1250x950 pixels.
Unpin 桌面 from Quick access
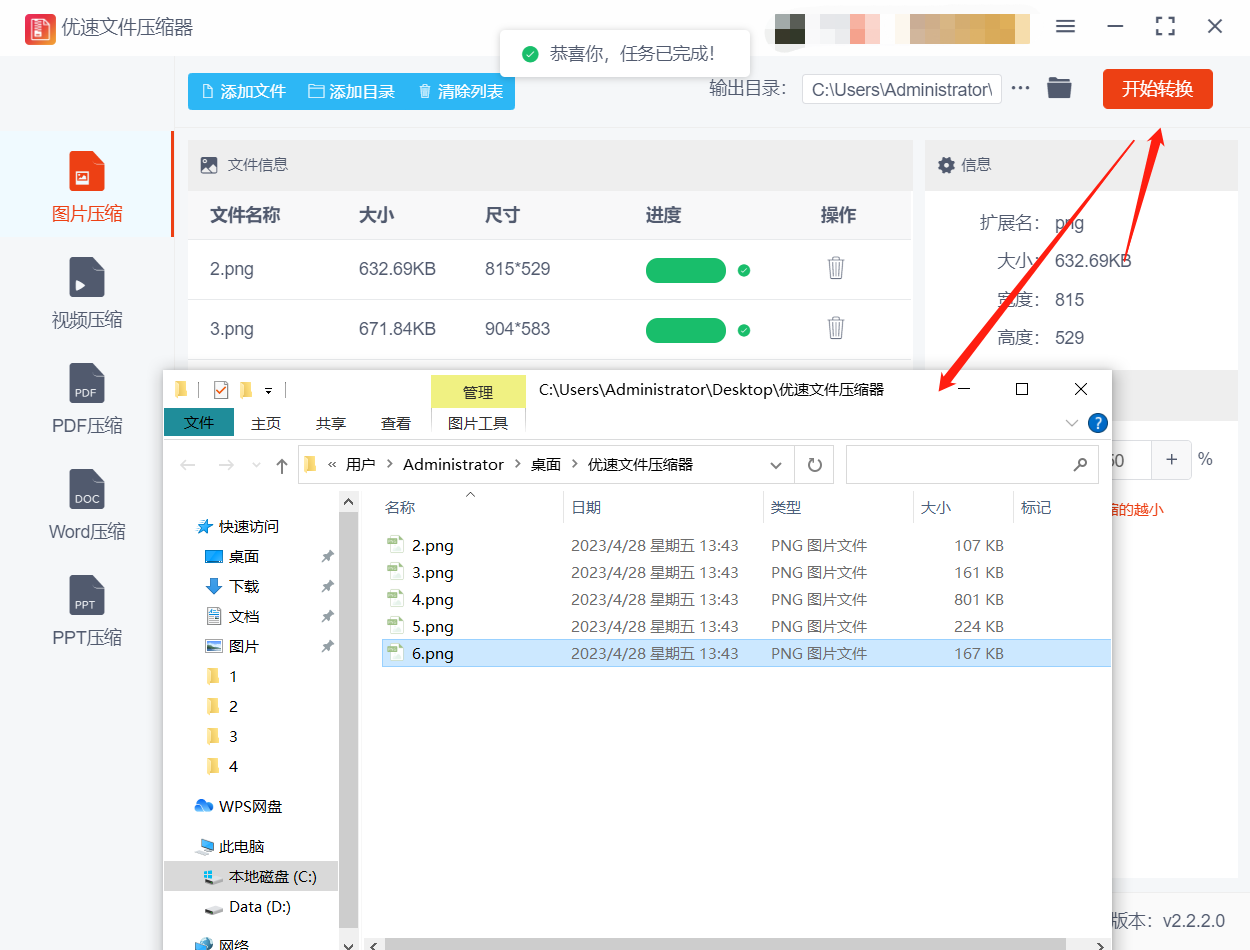[327, 556]
